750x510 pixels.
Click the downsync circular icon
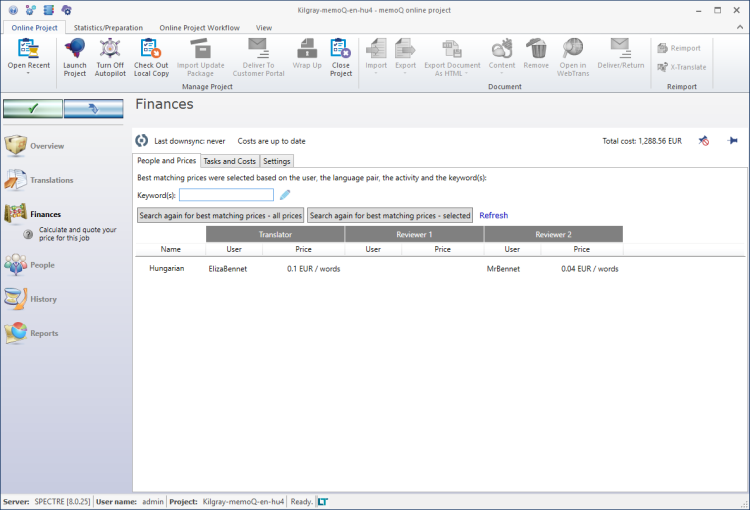point(142,141)
